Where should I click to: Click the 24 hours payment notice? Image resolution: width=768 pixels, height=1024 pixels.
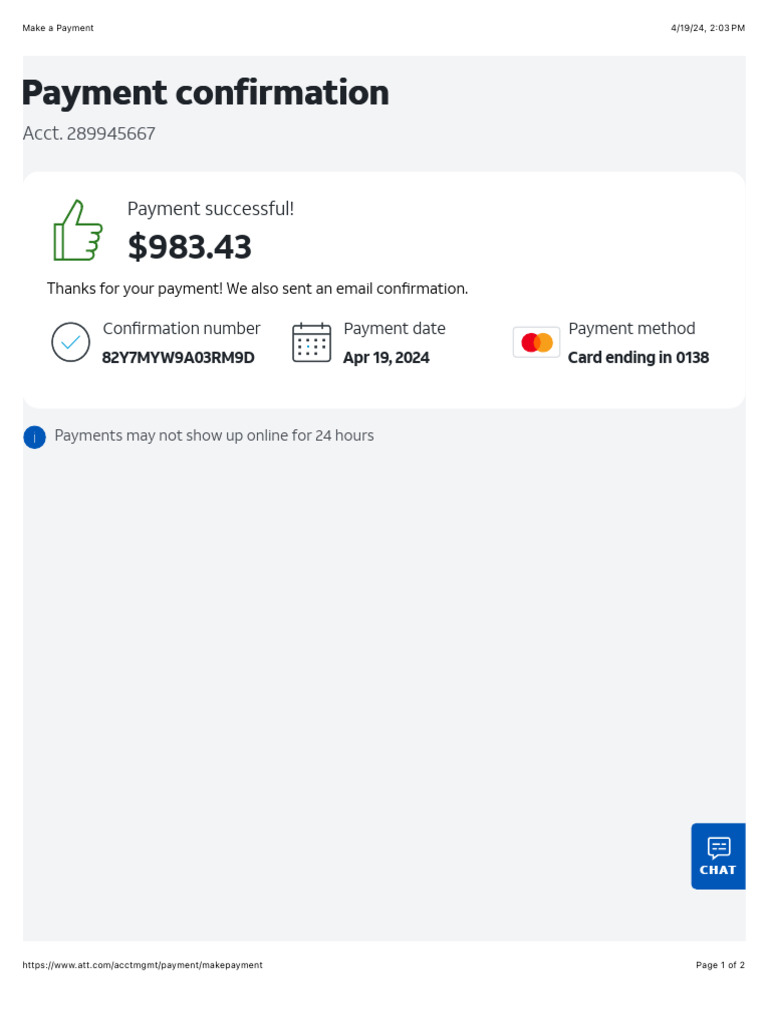tap(214, 436)
